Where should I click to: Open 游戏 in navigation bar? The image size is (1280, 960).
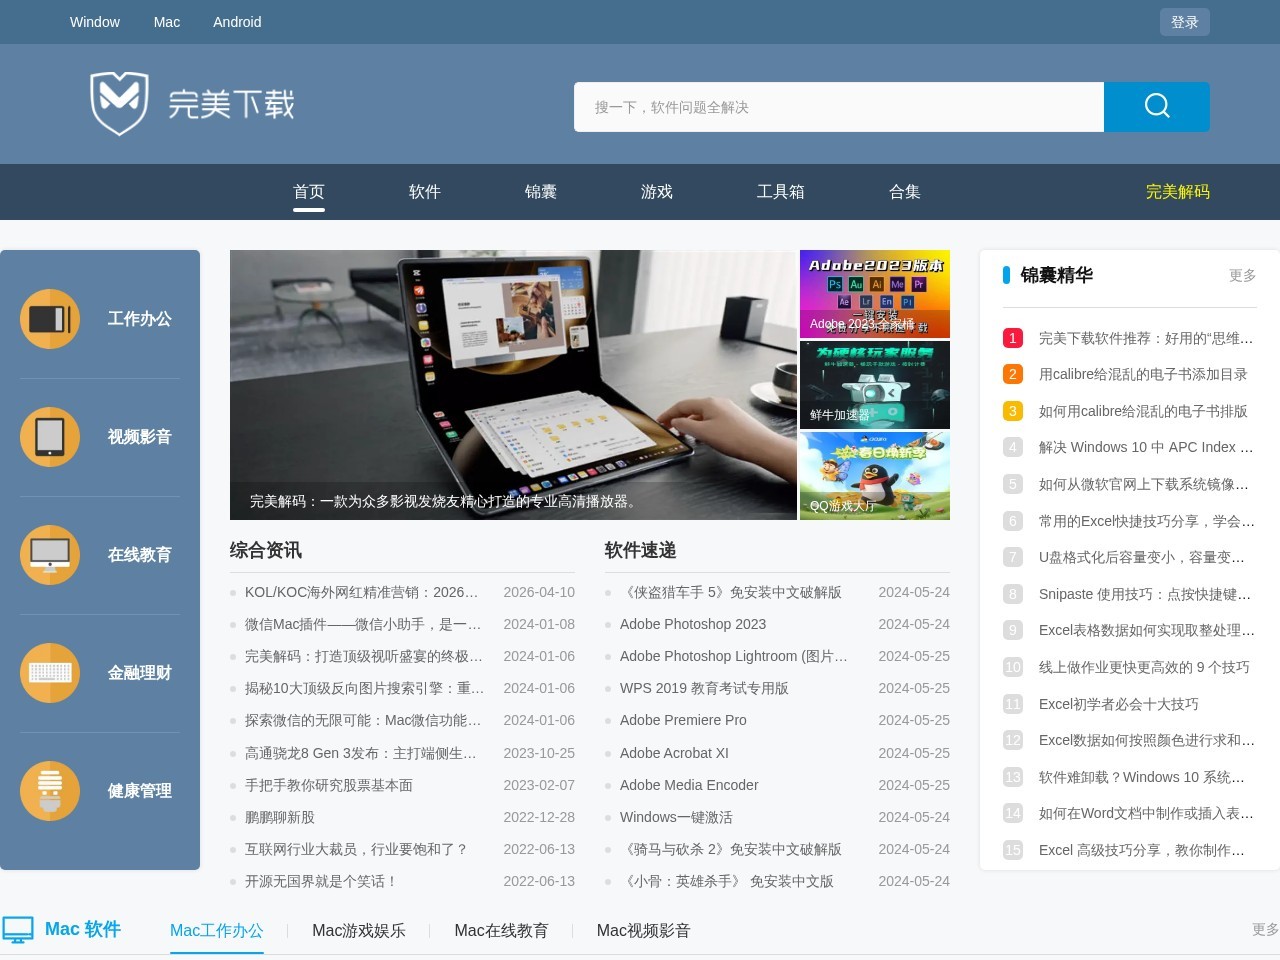(x=657, y=192)
